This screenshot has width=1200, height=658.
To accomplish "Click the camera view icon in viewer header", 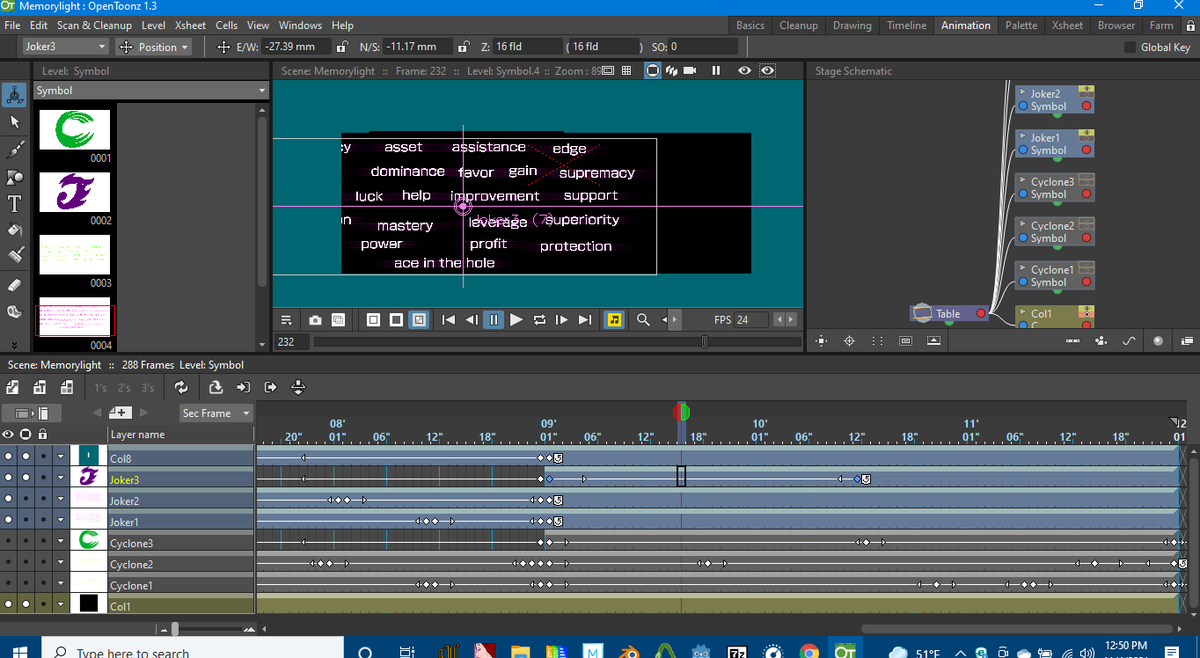I will click(x=690, y=71).
